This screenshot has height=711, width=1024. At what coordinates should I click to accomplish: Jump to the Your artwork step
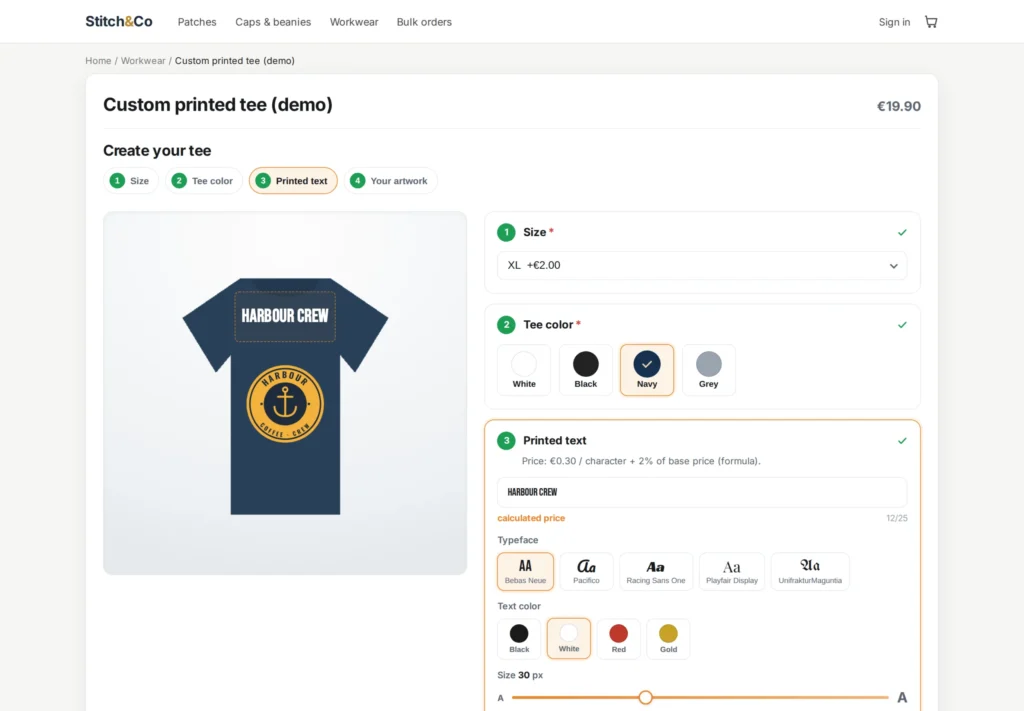[x=391, y=181]
